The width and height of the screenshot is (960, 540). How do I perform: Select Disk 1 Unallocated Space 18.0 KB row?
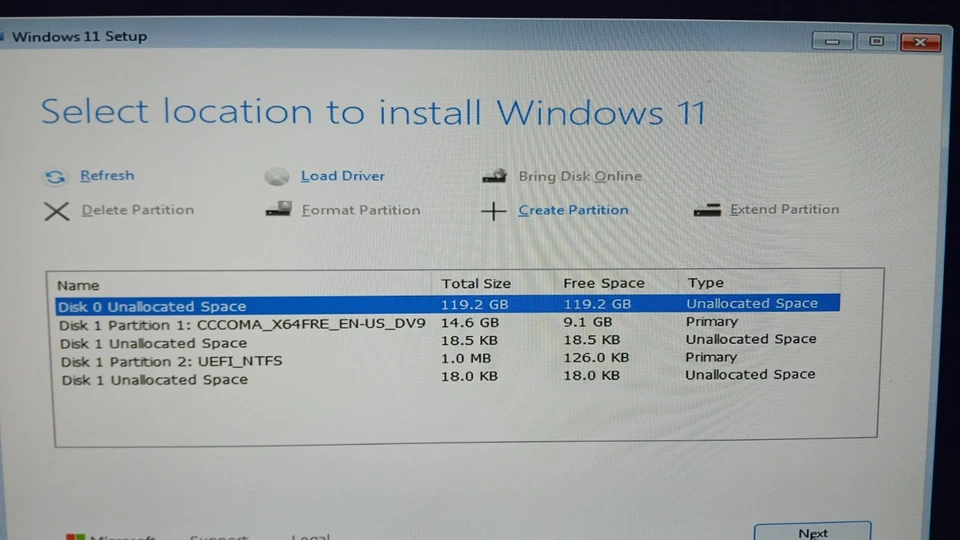coord(448,378)
